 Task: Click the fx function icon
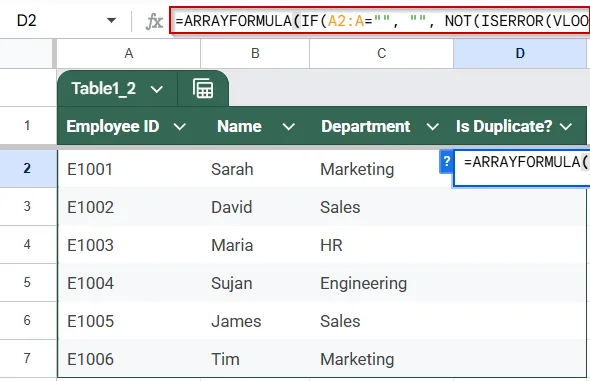154,21
